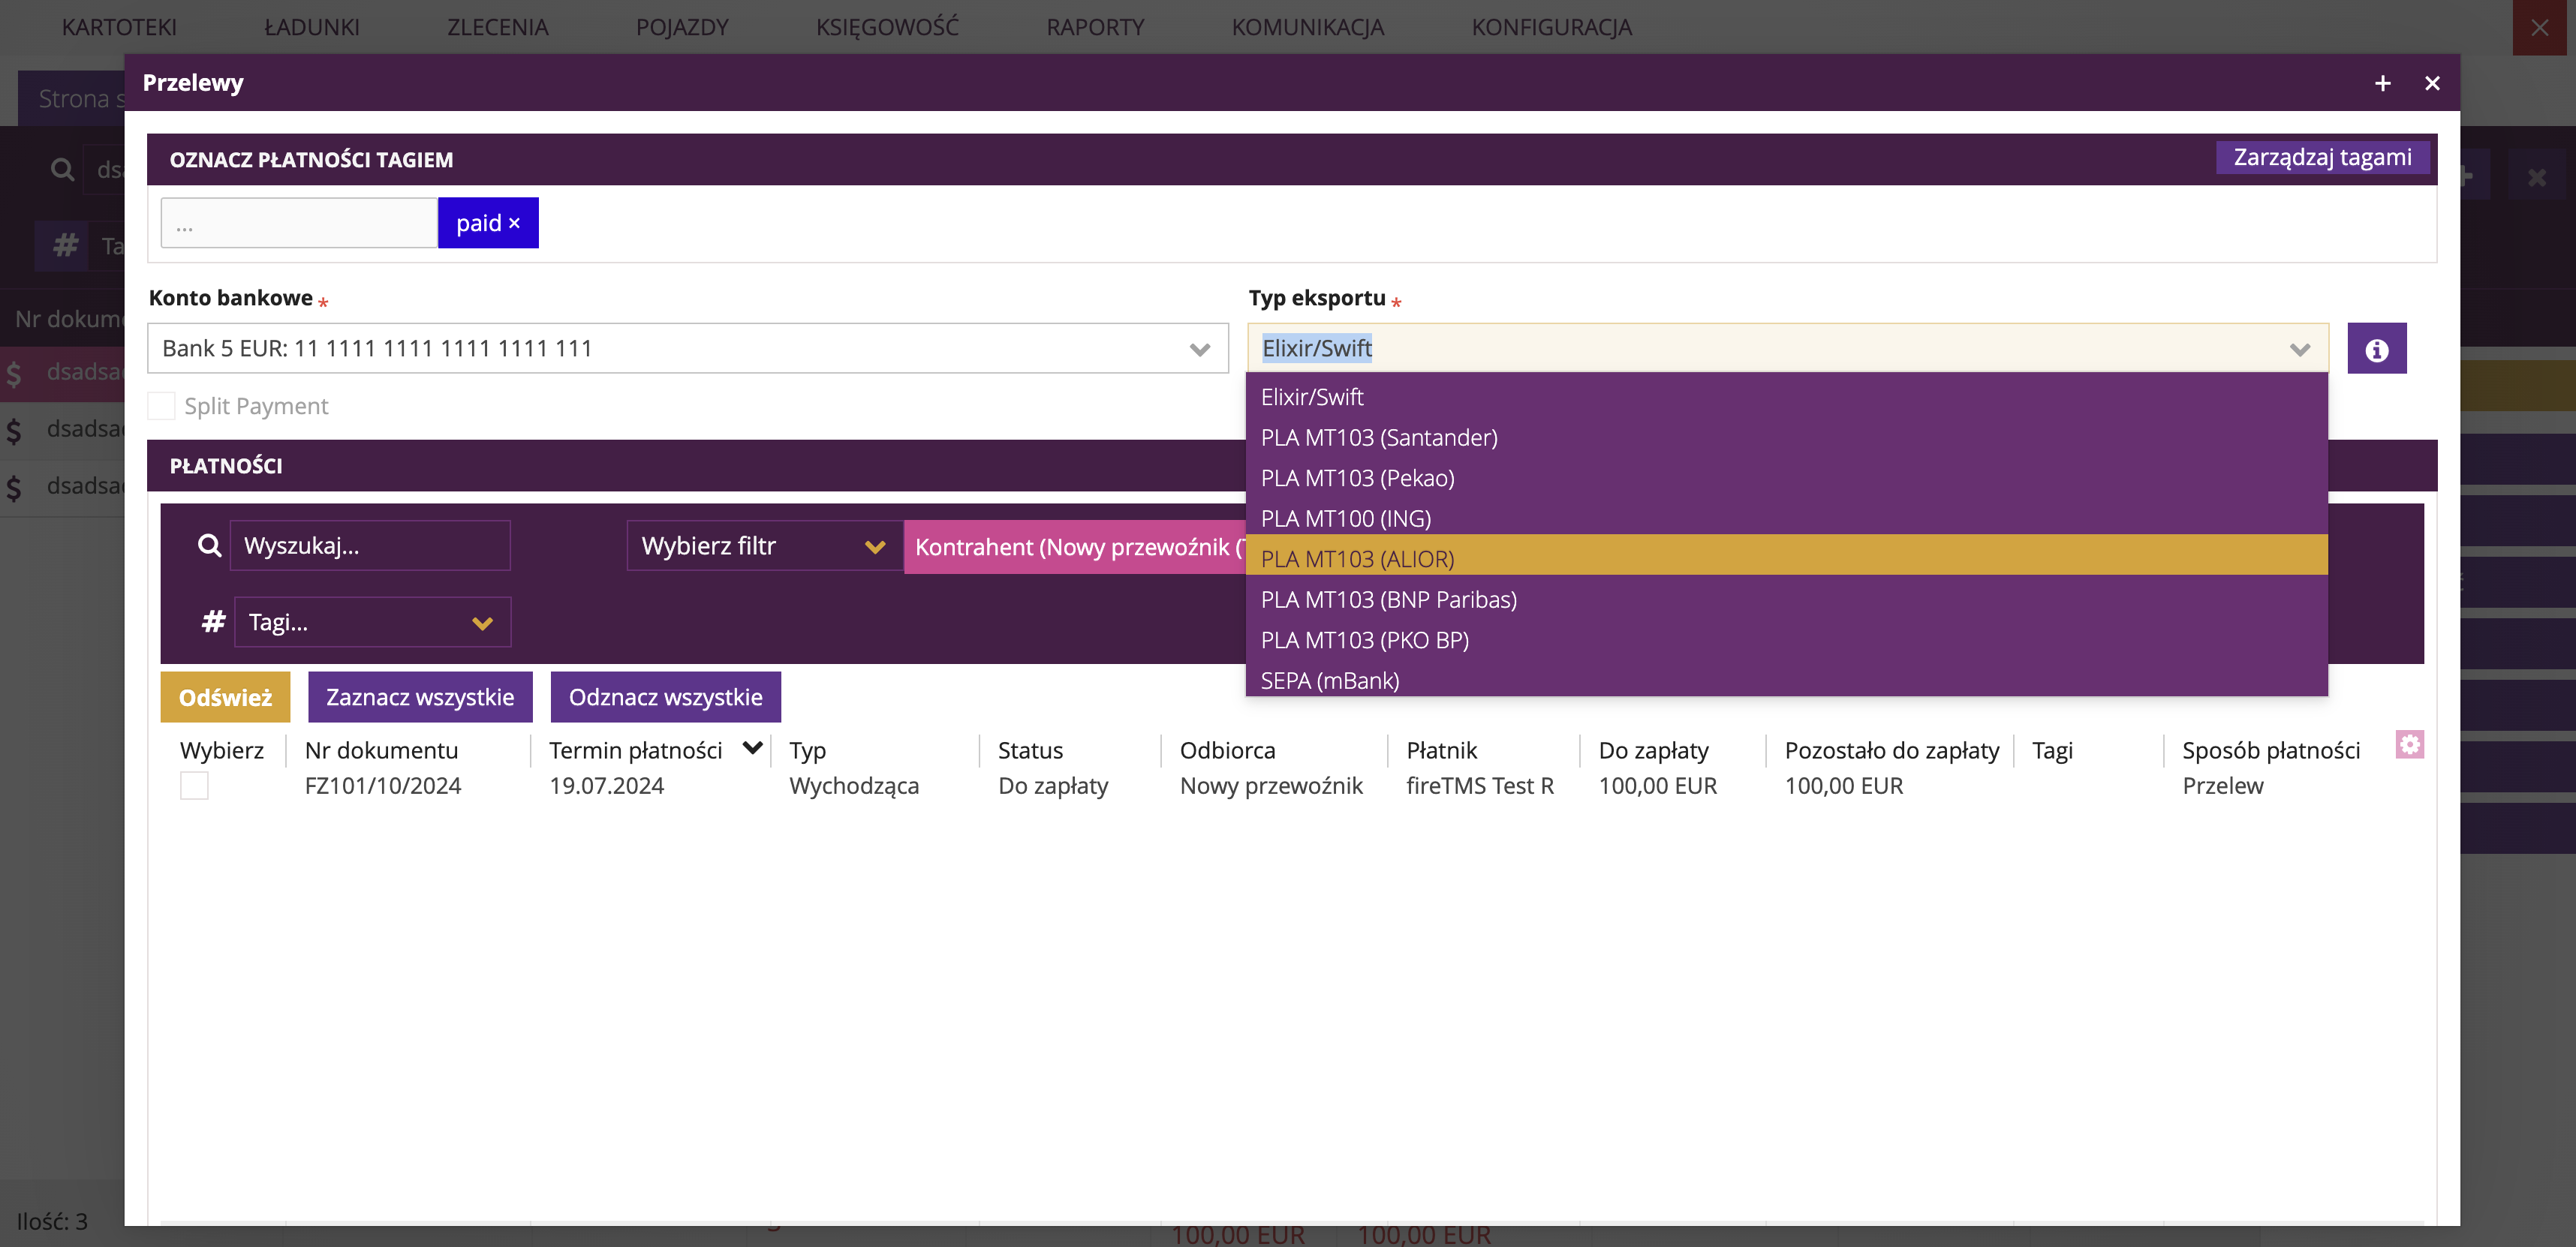The image size is (2576, 1247).
Task: Remove the paid tag via × icon
Action: (514, 223)
